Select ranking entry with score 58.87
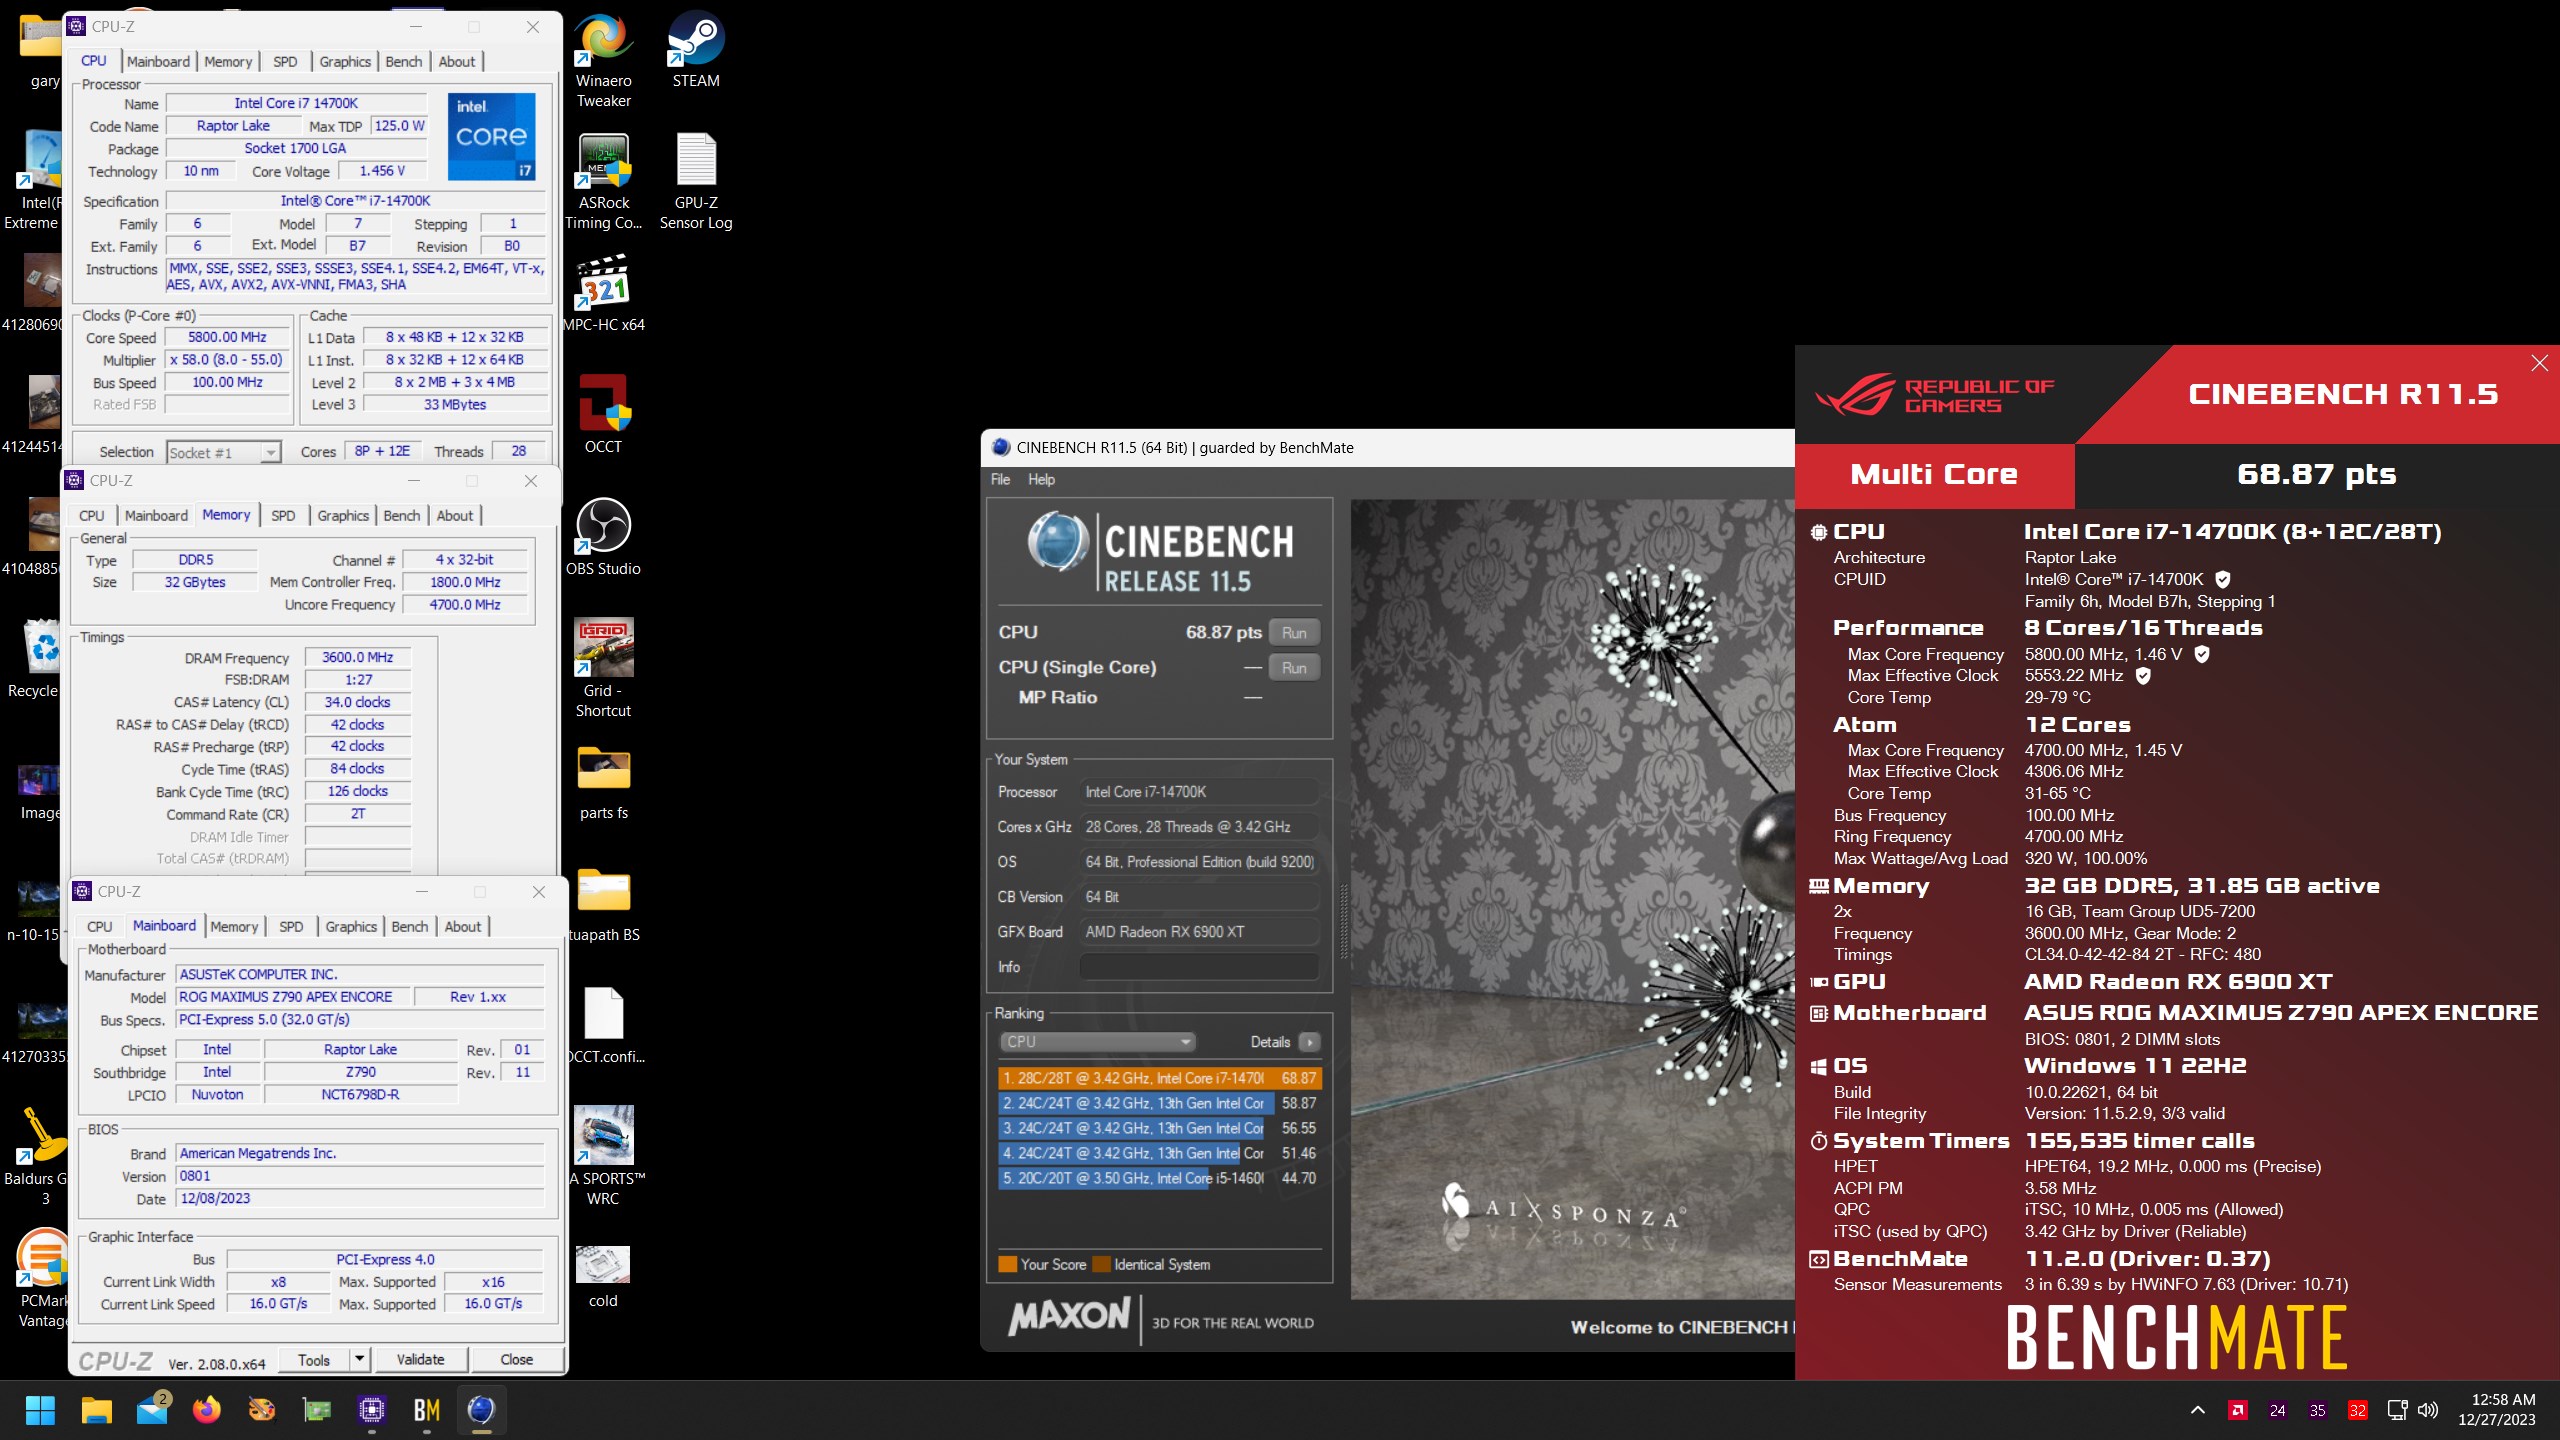Image resolution: width=2560 pixels, height=1440 pixels. coord(1159,1103)
